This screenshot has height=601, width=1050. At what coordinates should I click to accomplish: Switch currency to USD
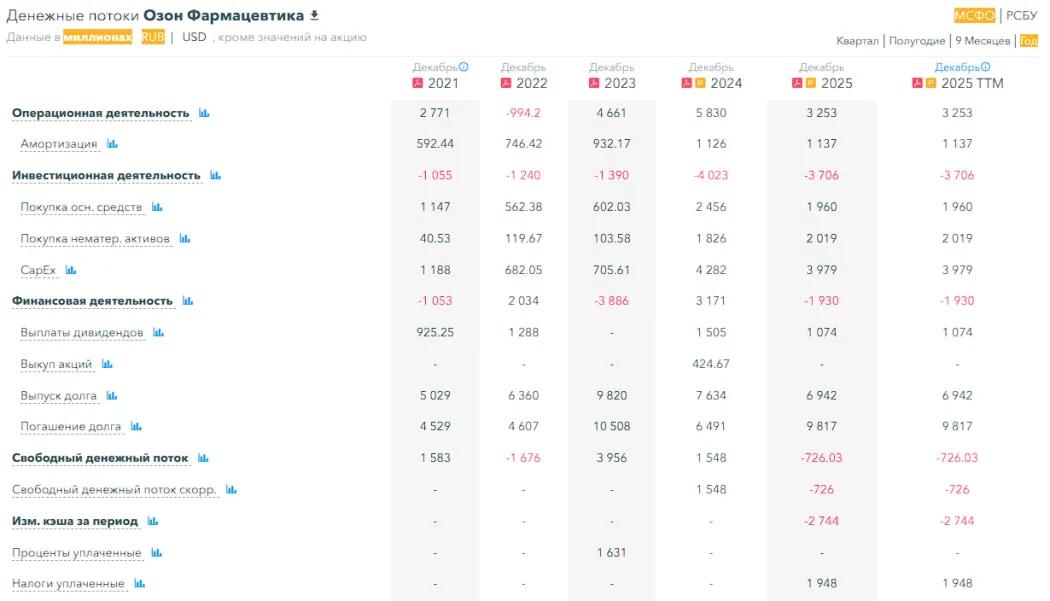coord(194,37)
